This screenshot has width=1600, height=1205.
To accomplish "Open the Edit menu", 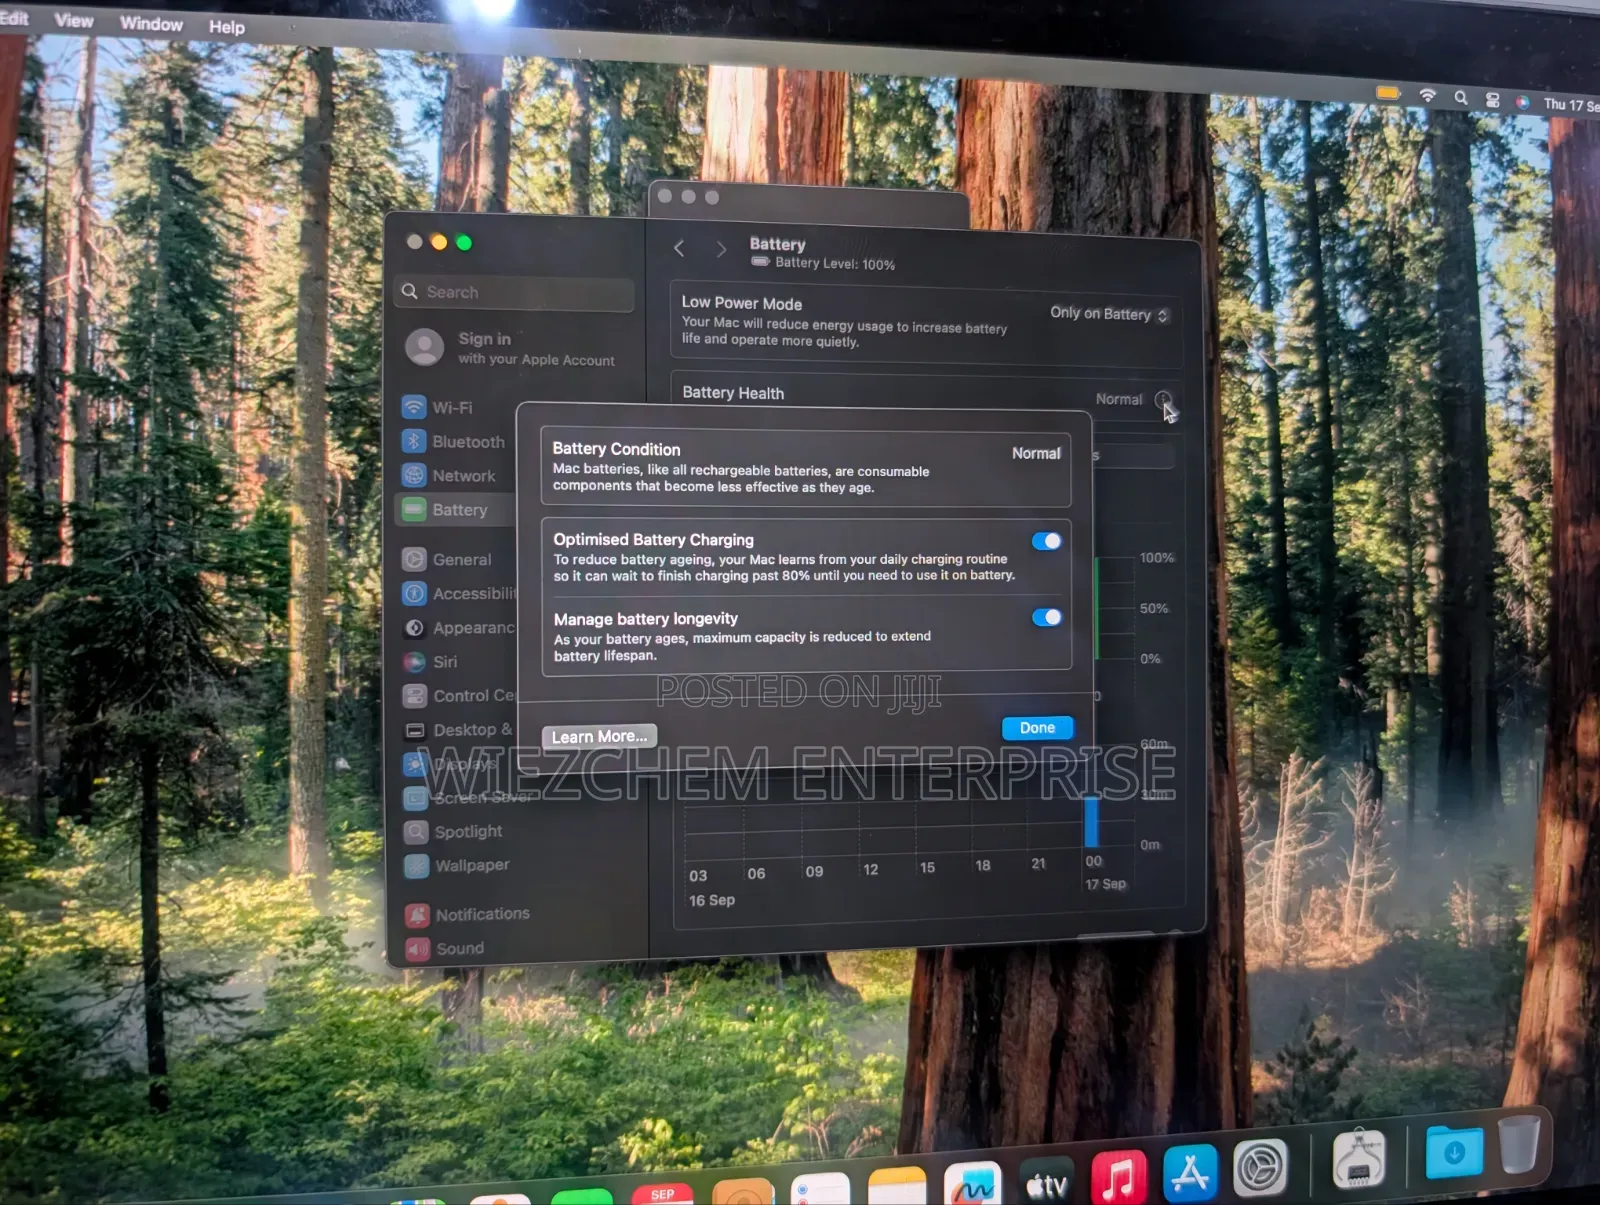I will [13, 18].
